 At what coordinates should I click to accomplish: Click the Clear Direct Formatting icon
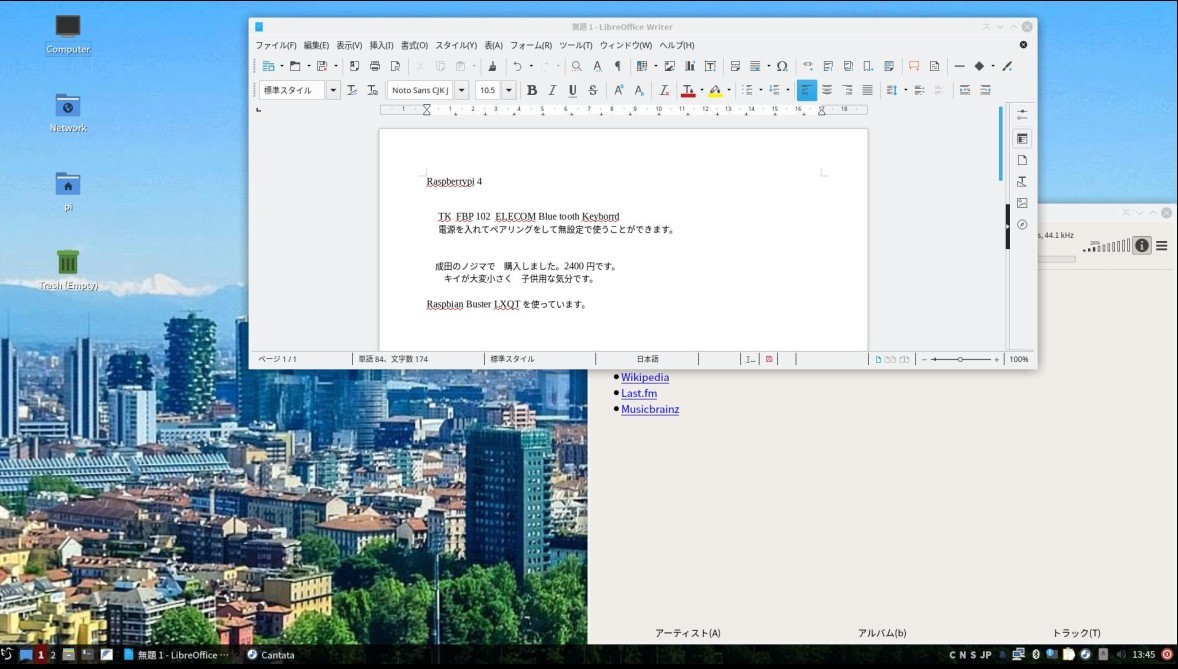(x=664, y=90)
